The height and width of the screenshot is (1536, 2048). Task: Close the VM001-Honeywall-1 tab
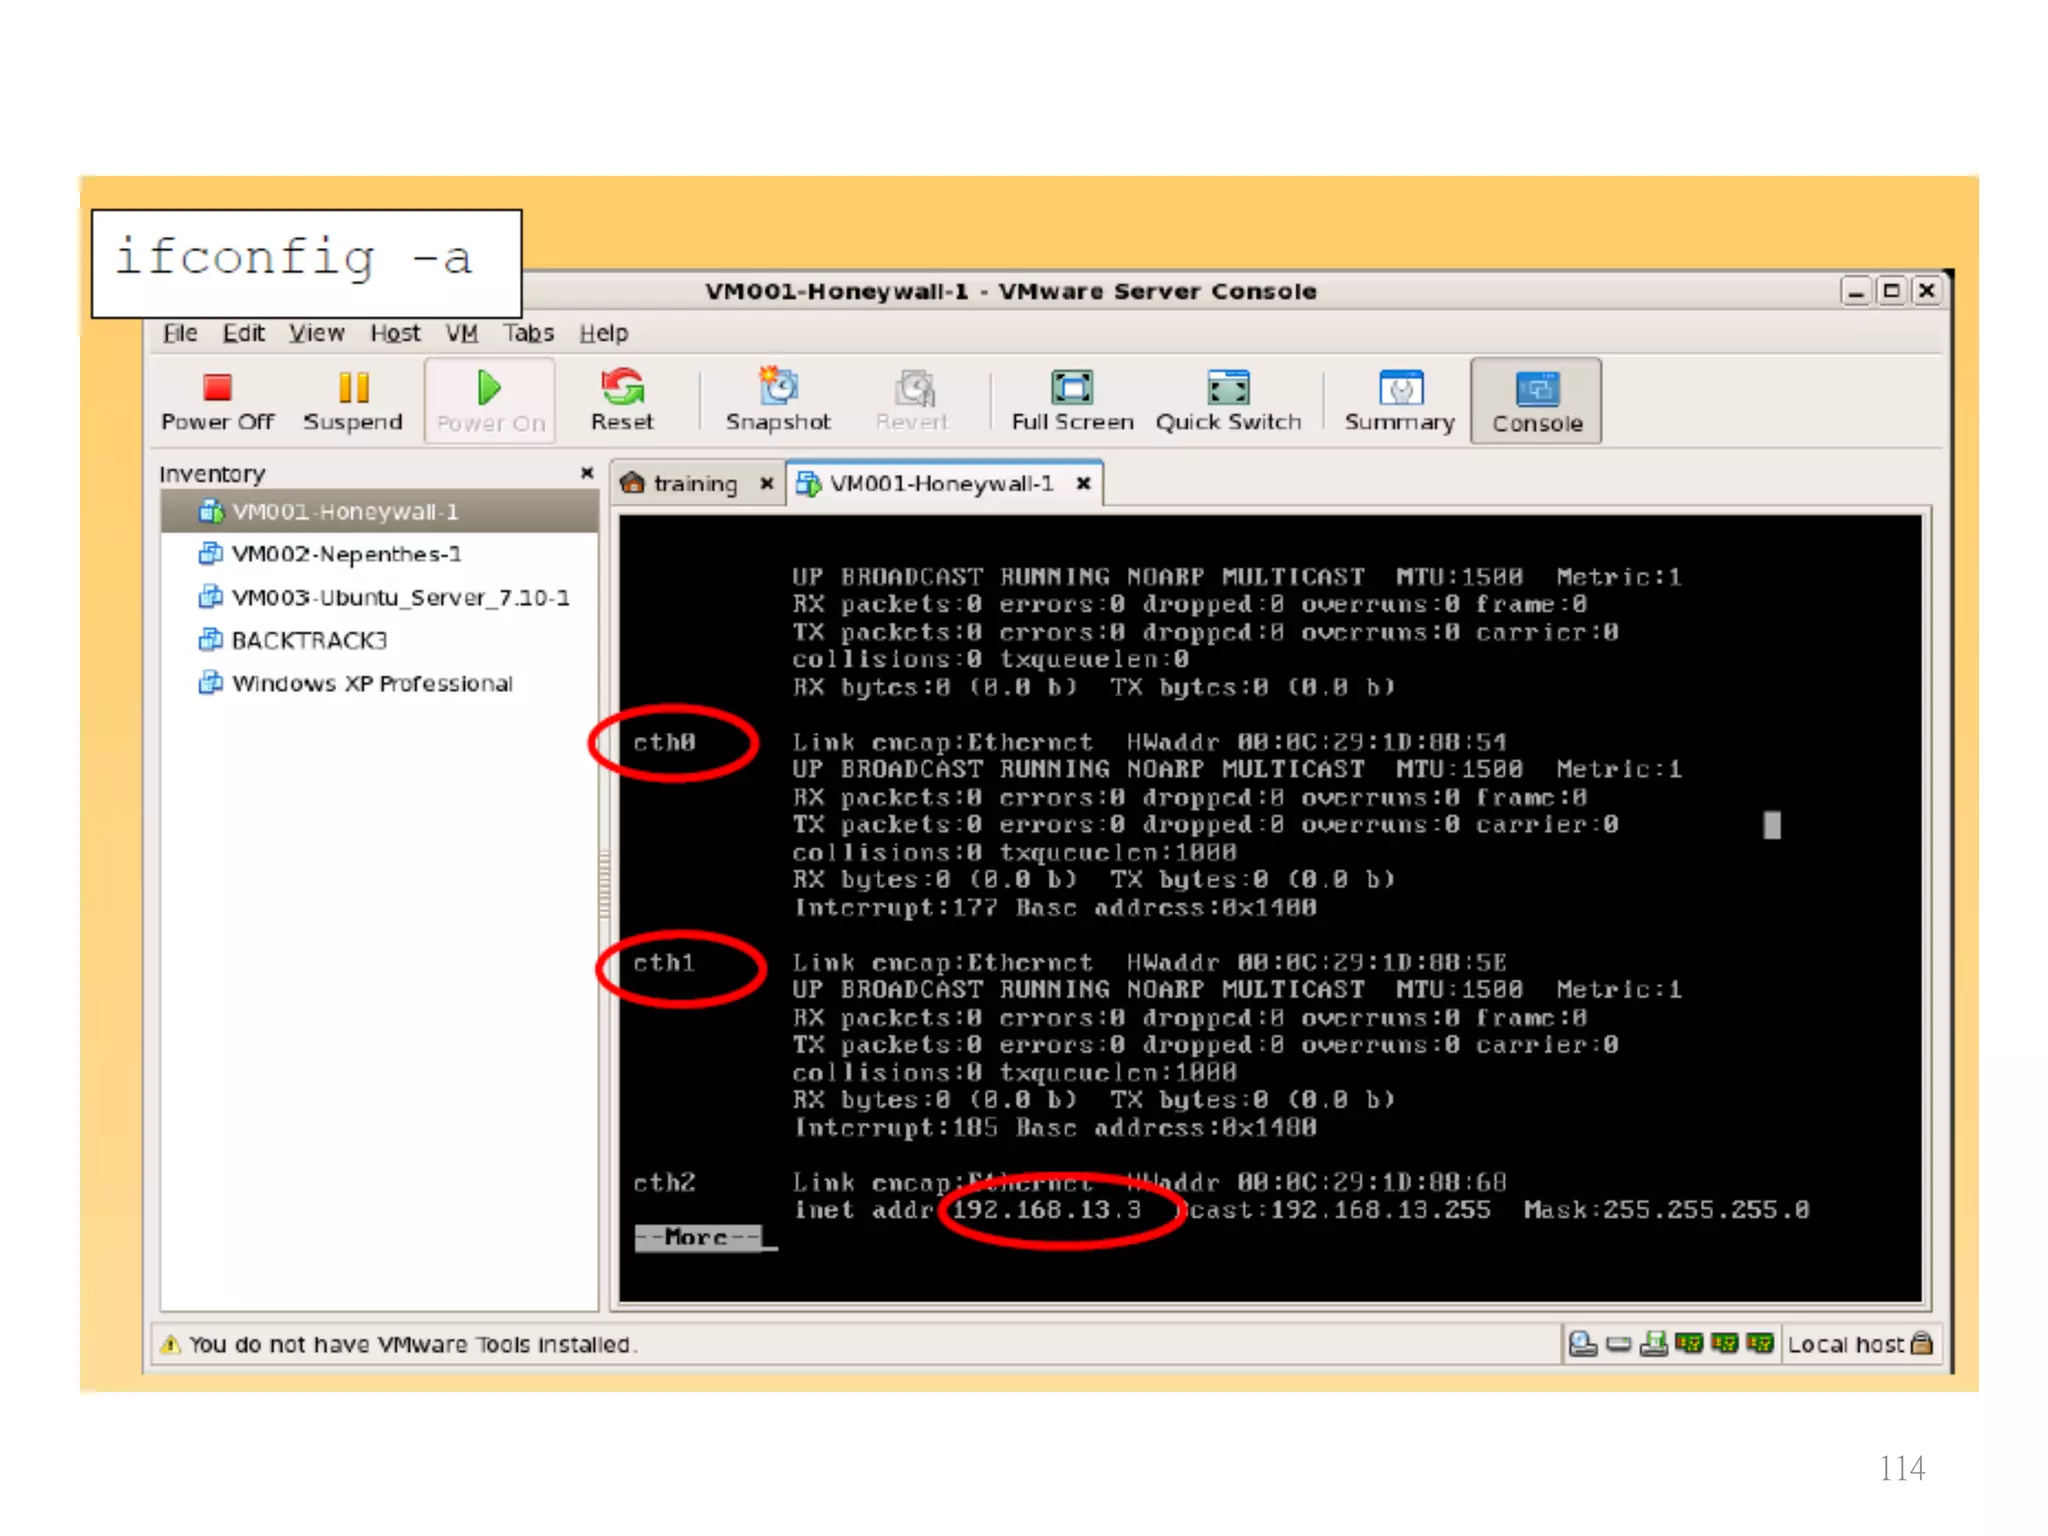1083,484
